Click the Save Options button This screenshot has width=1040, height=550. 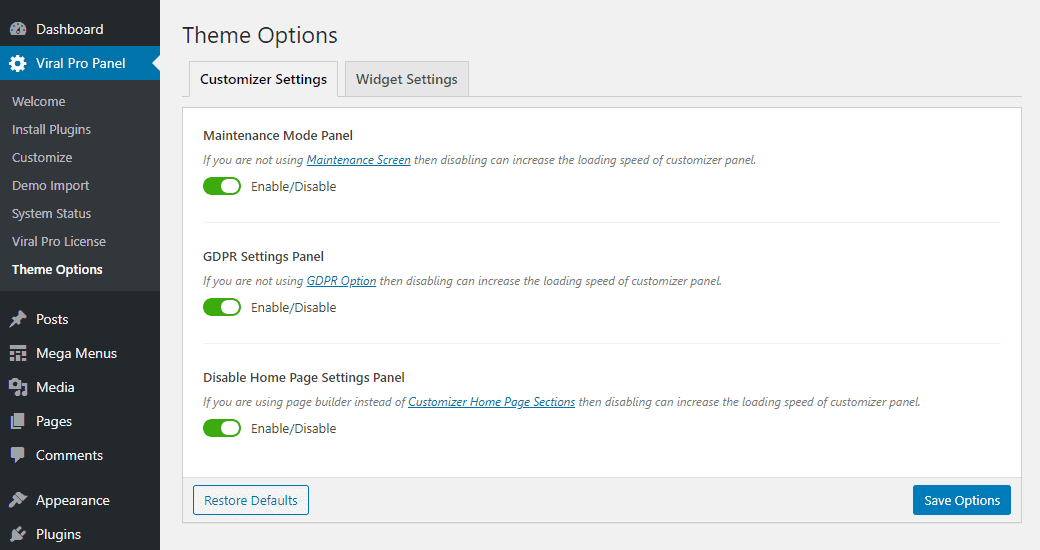click(x=962, y=500)
